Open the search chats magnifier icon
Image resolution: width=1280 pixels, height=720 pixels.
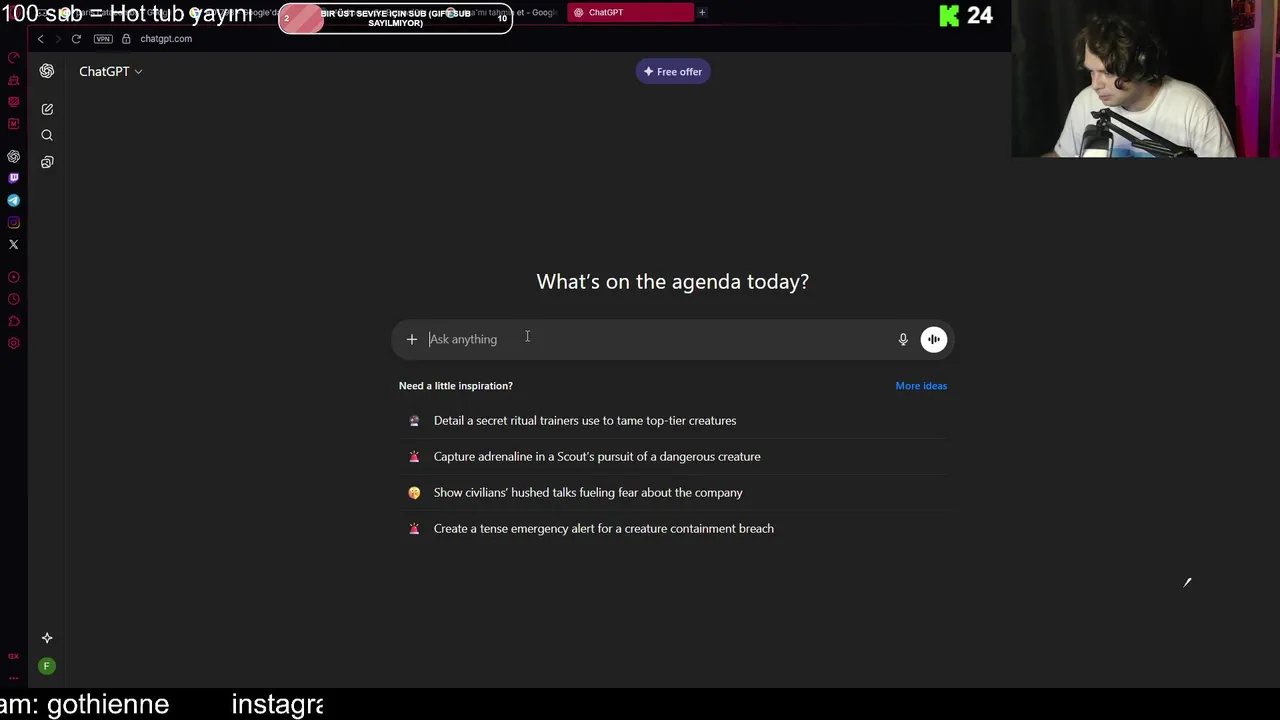[x=47, y=135]
